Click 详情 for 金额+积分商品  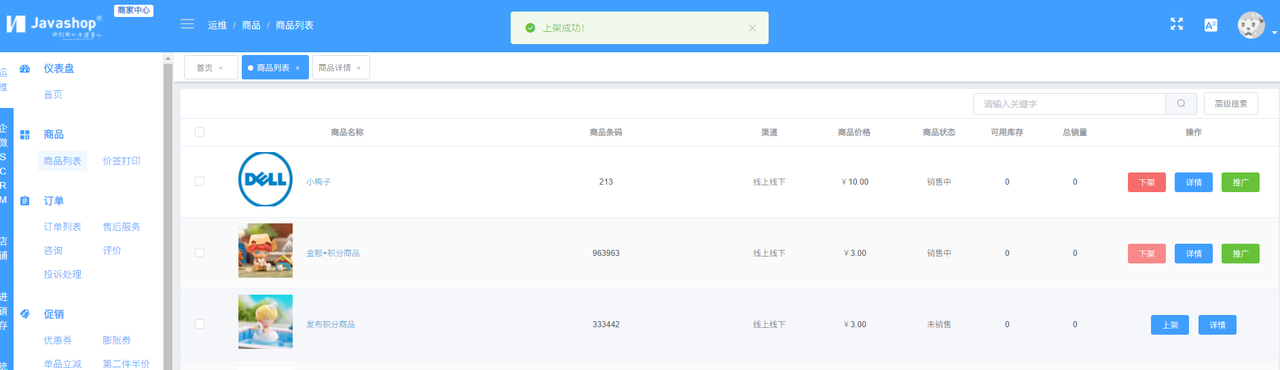[1194, 253]
